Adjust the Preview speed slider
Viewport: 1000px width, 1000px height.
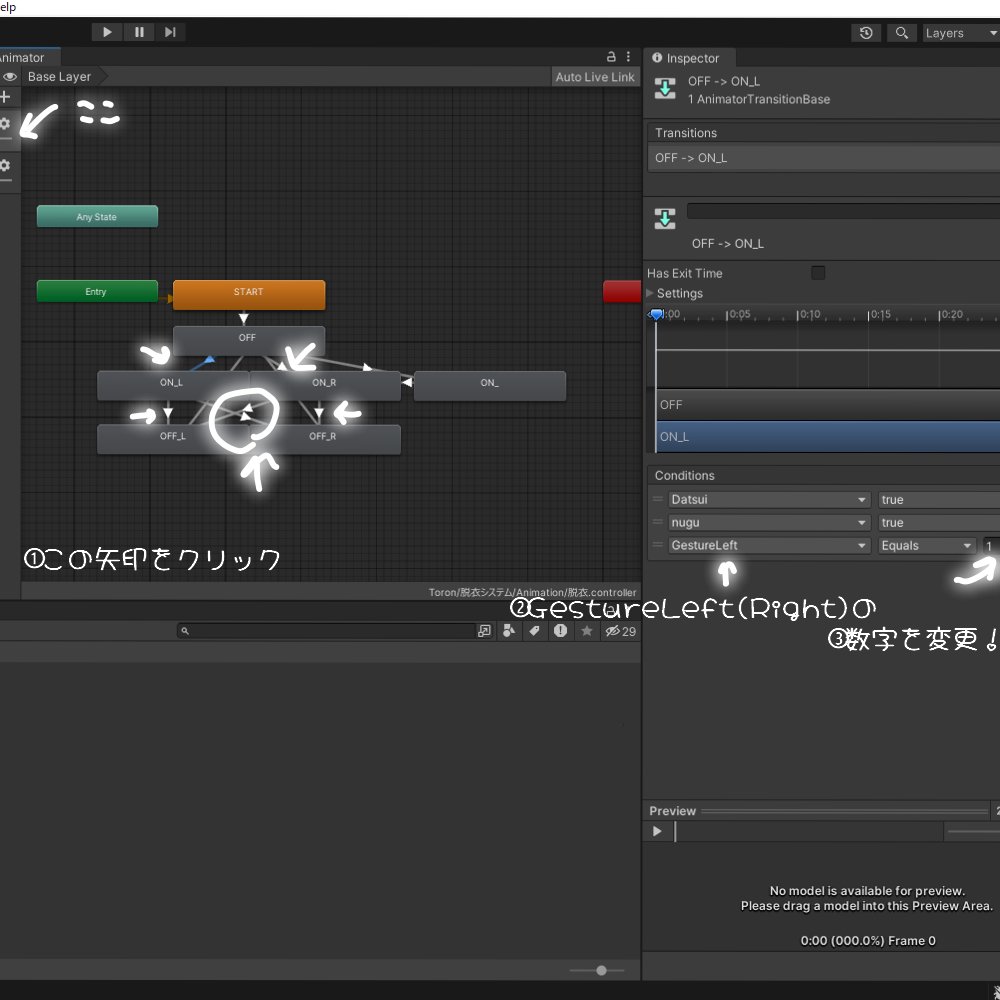tap(973, 831)
